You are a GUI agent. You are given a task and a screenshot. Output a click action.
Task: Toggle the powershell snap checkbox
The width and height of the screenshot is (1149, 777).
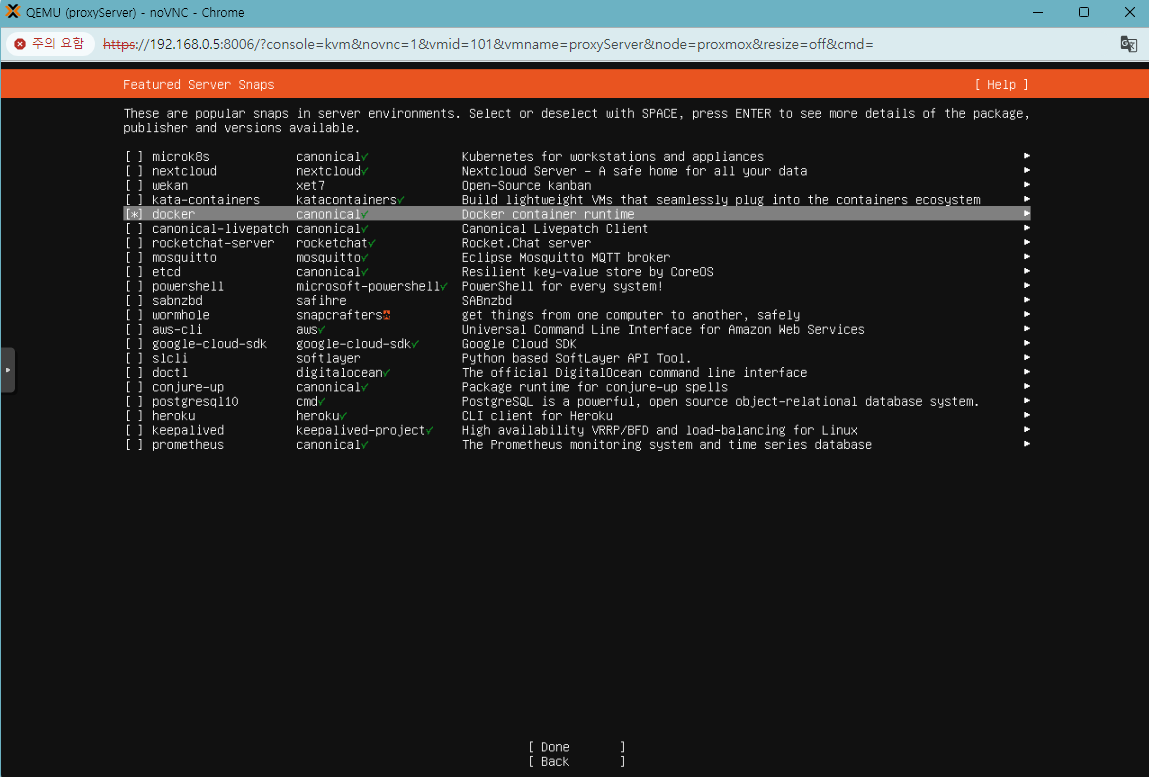coord(134,287)
